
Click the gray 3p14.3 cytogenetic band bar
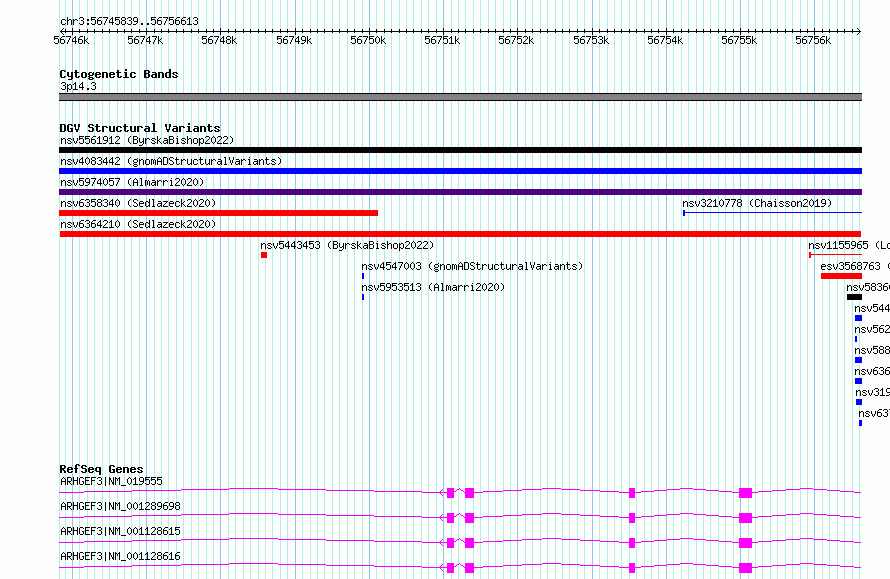pyautogui.click(x=460, y=97)
